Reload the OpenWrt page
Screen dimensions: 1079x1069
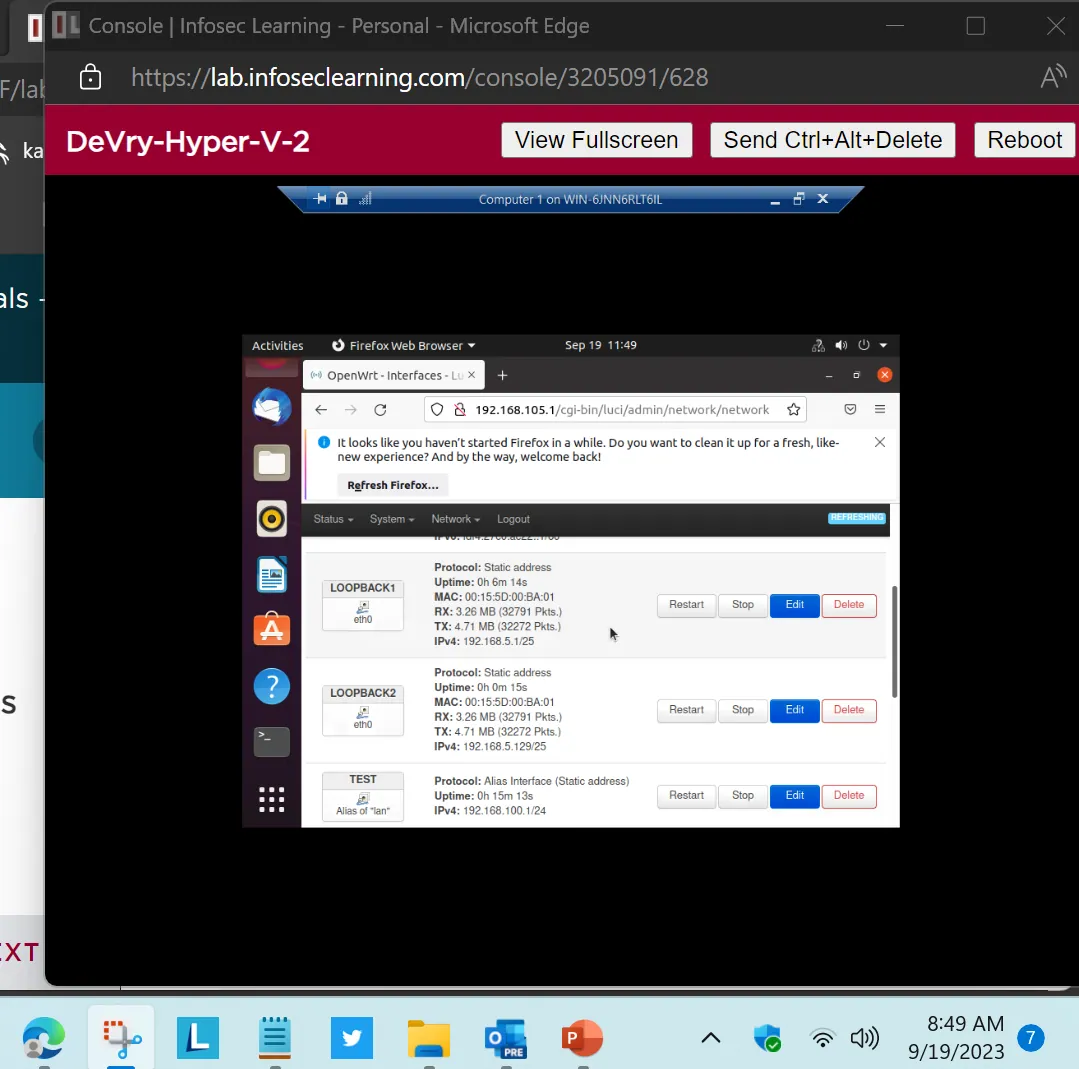381,410
